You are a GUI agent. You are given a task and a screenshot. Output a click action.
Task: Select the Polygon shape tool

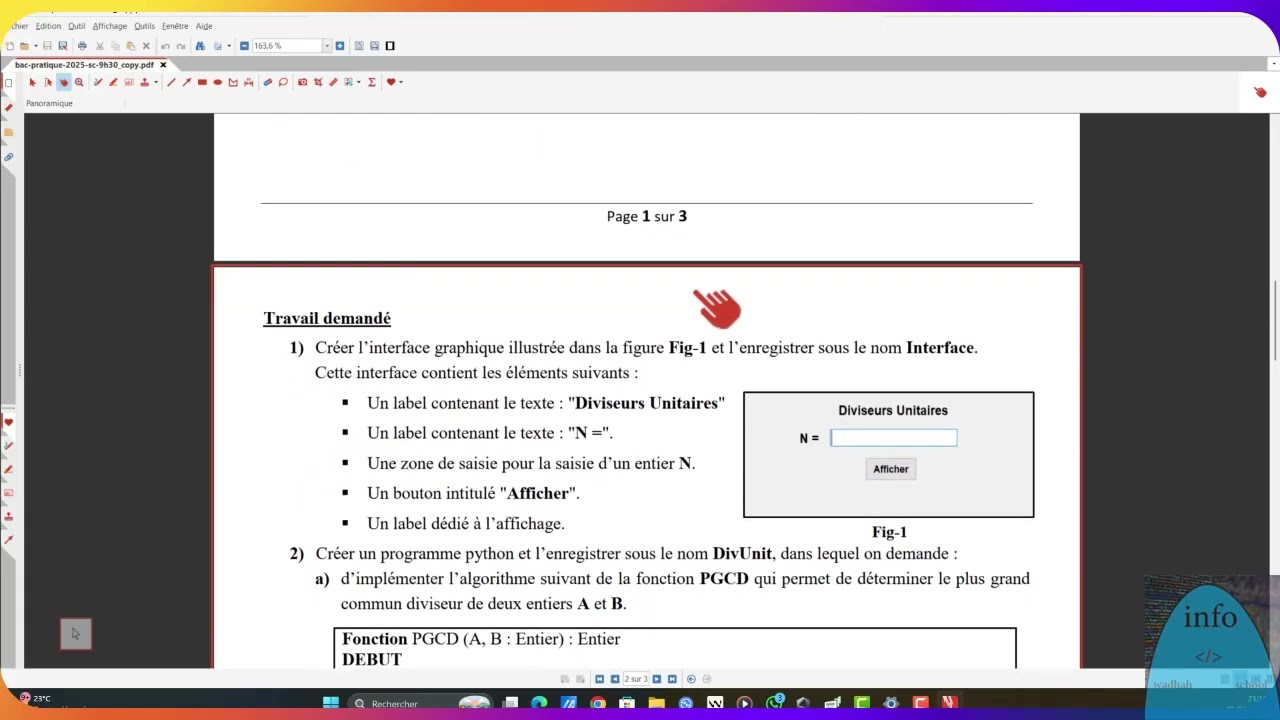pyautogui.click(x=233, y=82)
